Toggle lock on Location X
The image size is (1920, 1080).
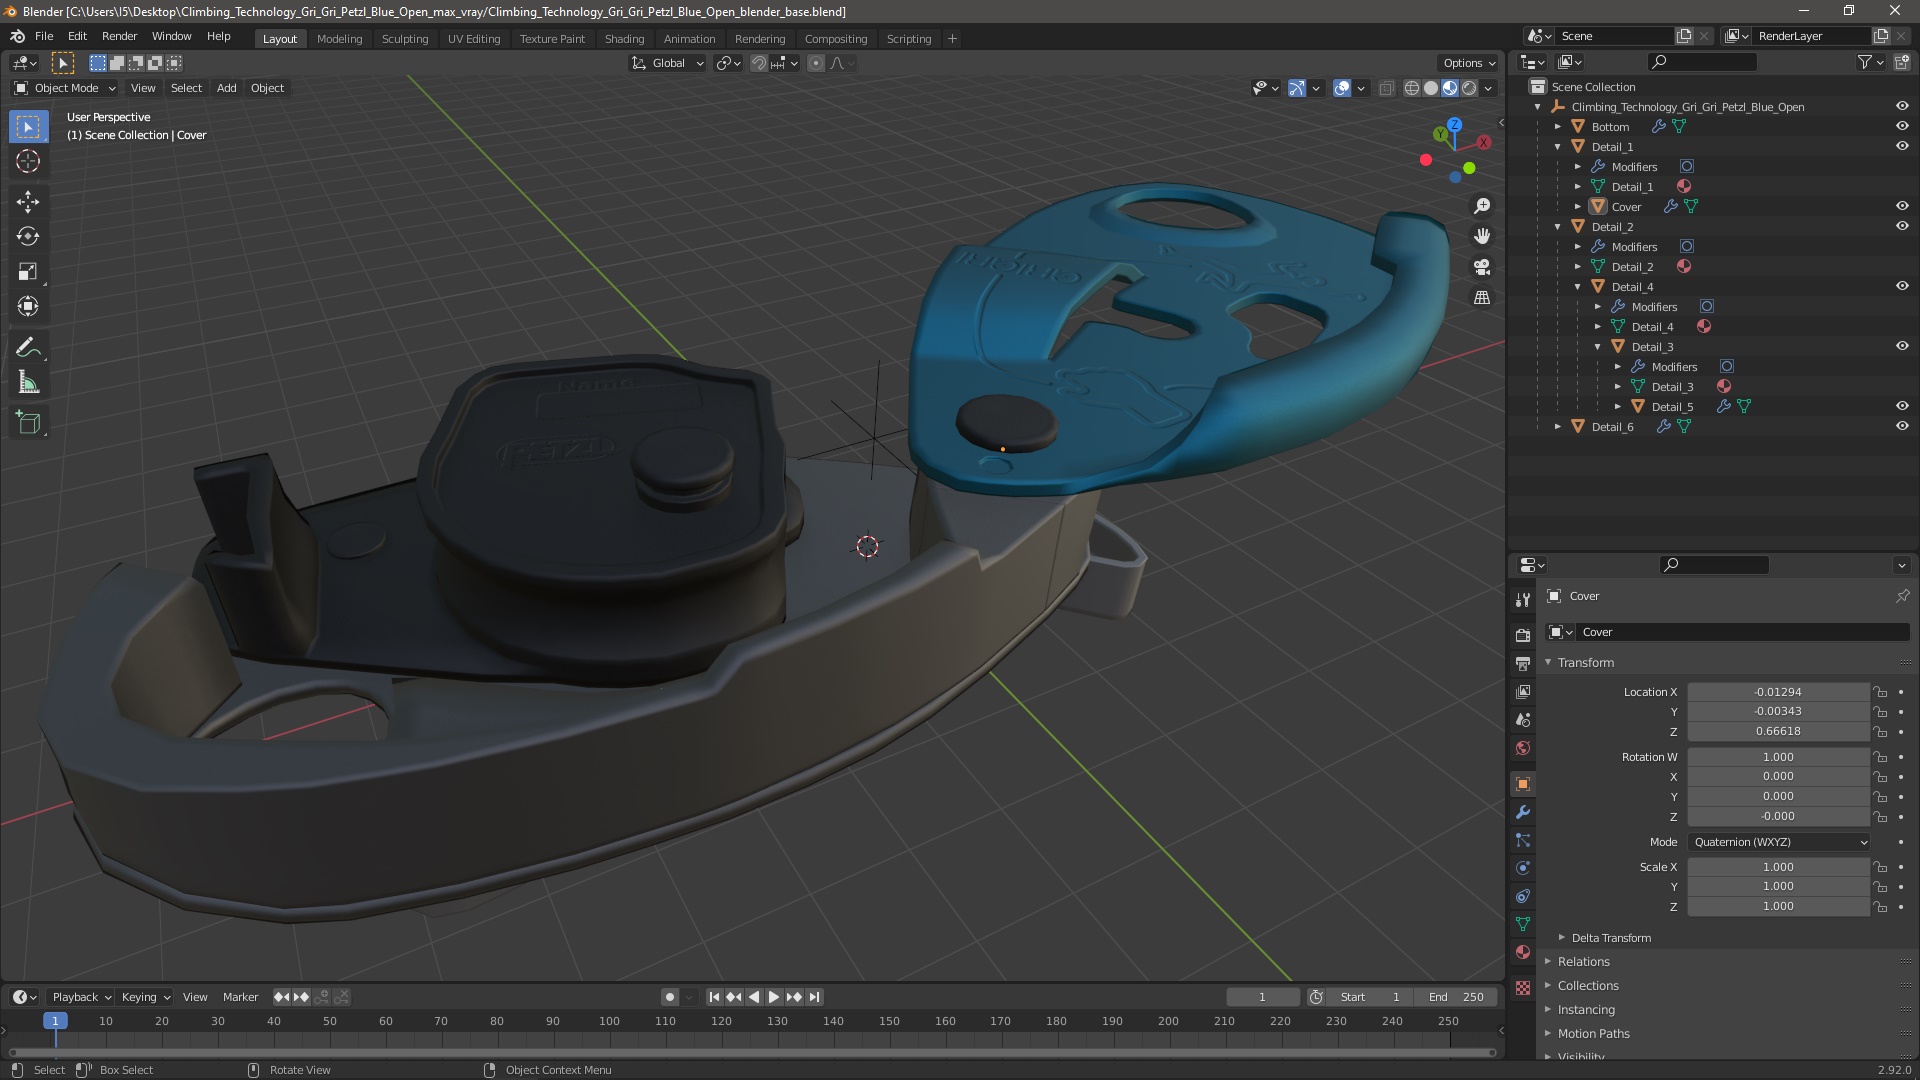[1880, 692]
